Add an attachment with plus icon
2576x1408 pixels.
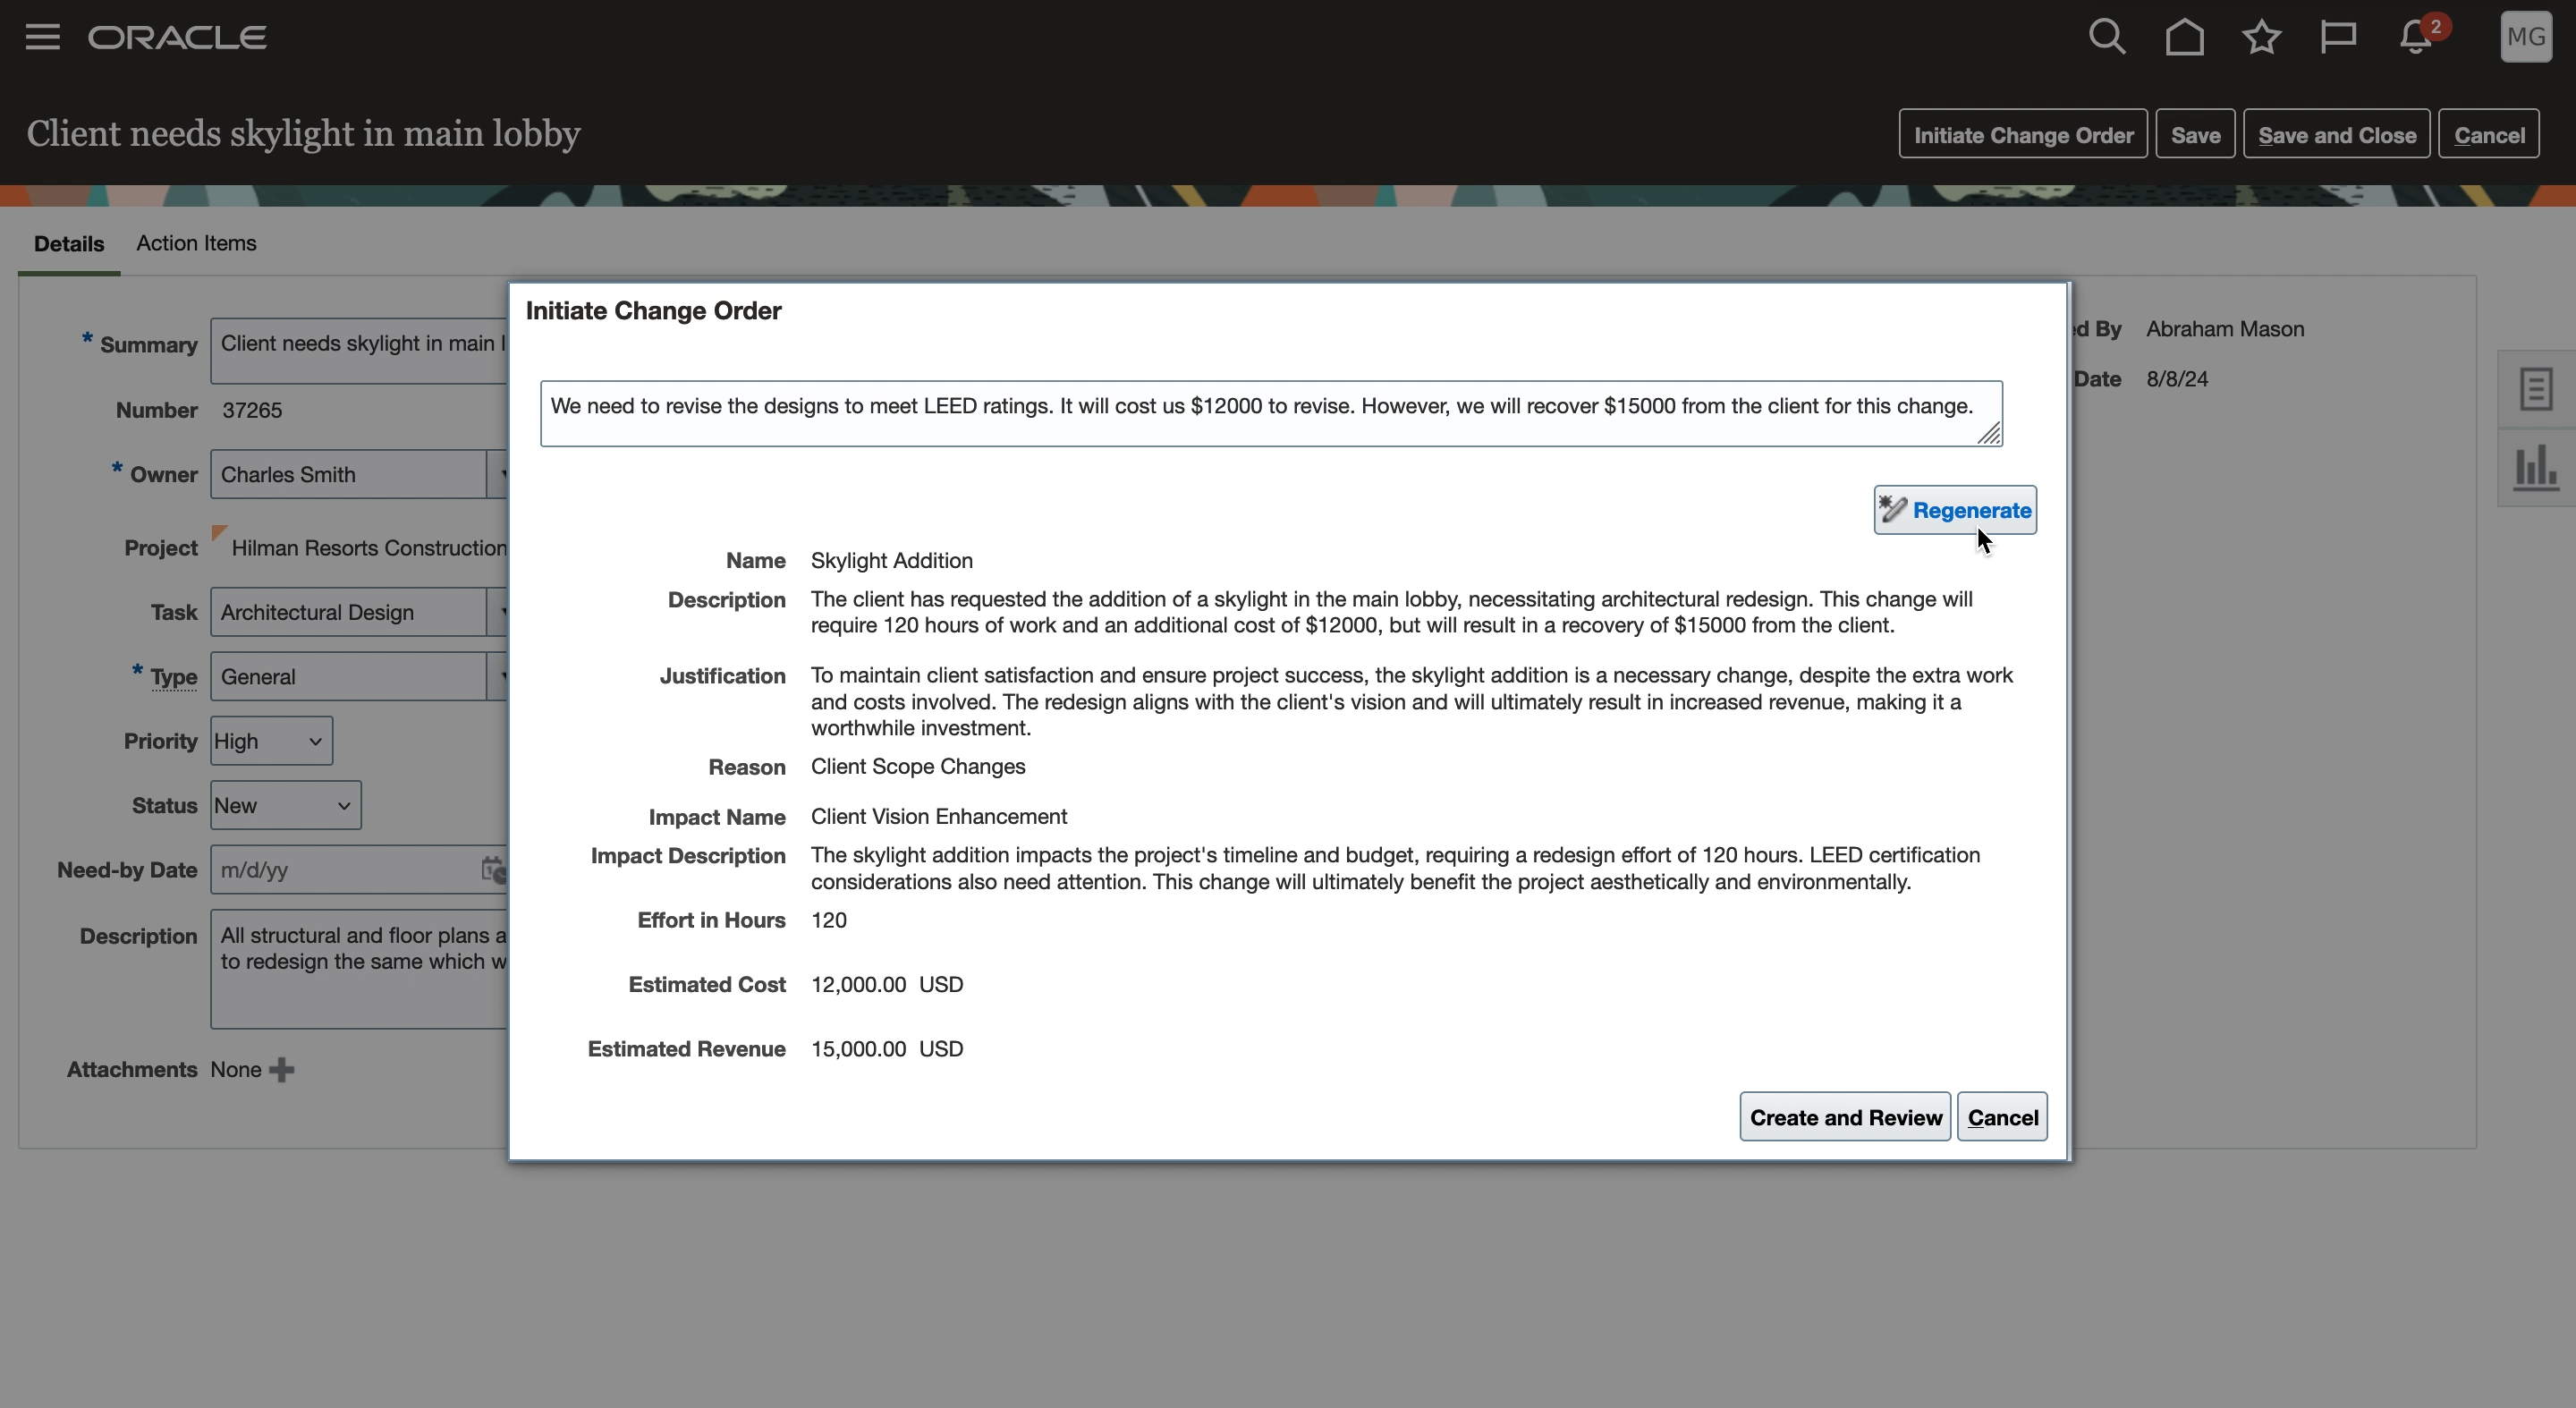click(282, 1070)
